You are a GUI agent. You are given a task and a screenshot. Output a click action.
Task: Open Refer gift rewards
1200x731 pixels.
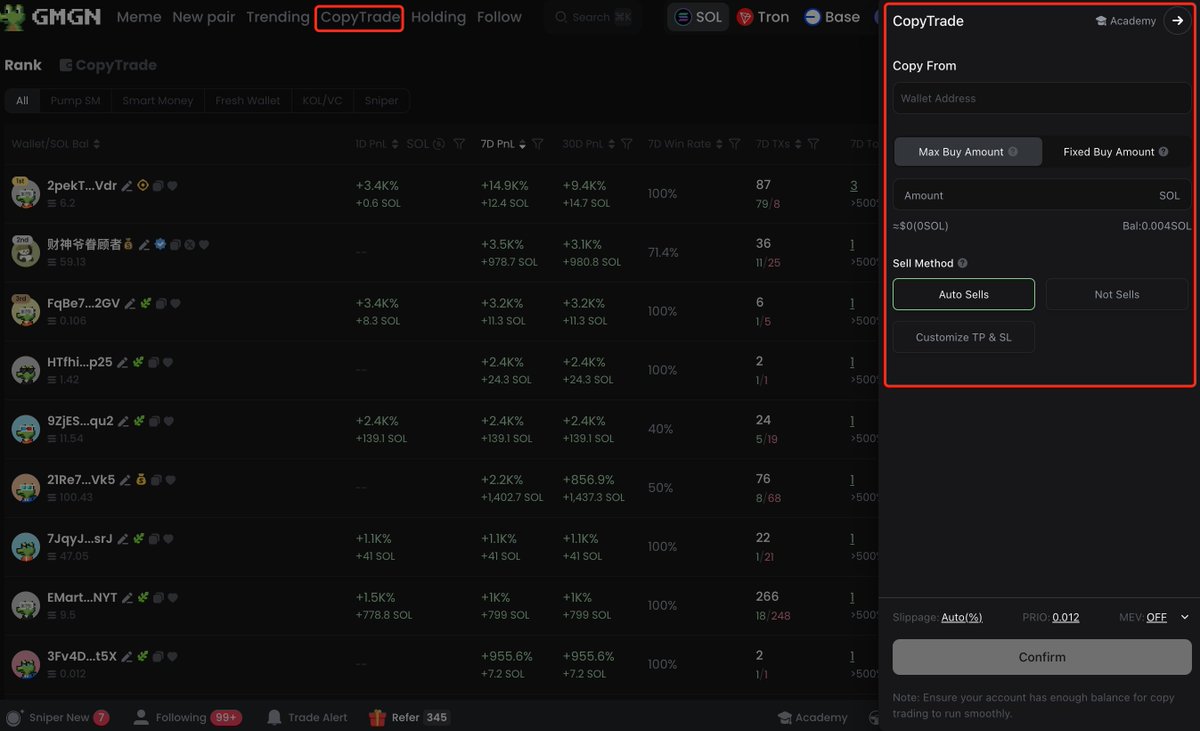pyautogui.click(x=411, y=717)
